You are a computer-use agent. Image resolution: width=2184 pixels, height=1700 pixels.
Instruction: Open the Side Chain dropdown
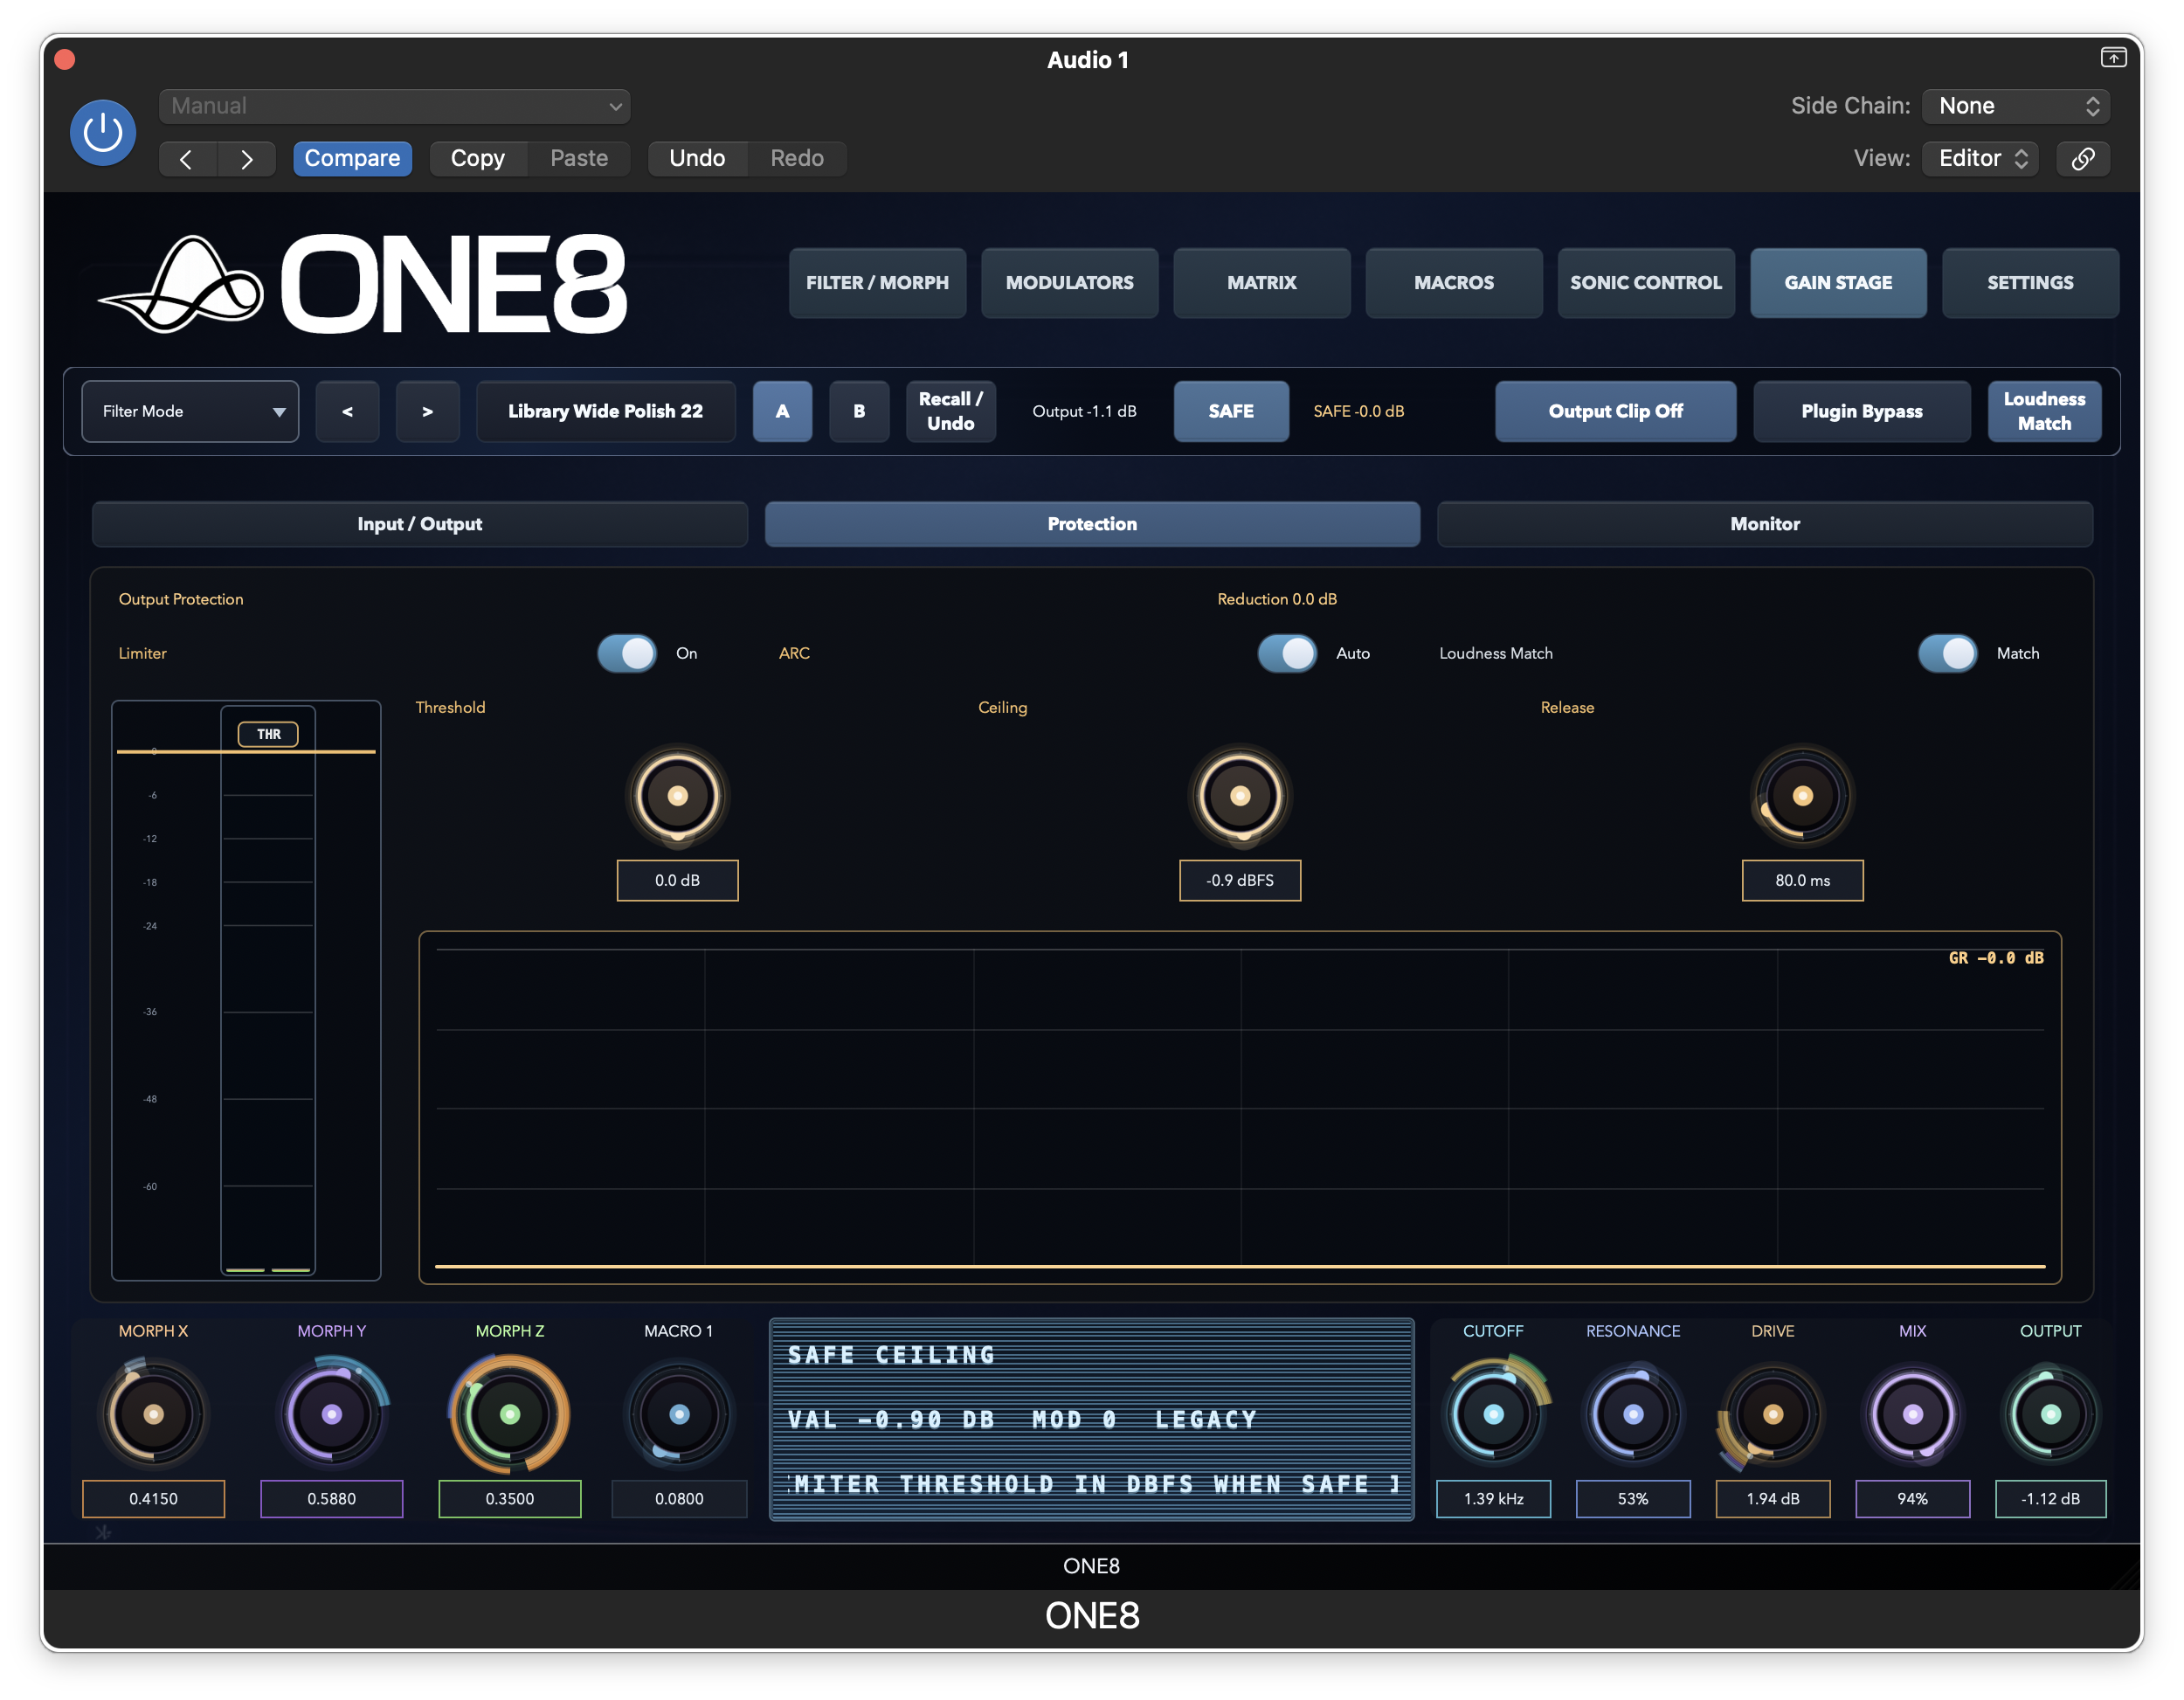click(2016, 106)
